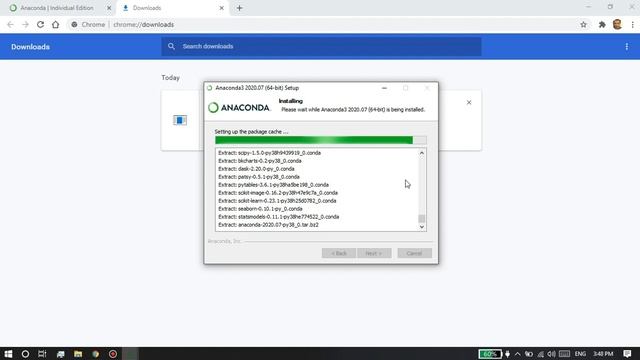Click the disabled Next button in the installer
640x360 pixels.
pyautogui.click(x=374, y=253)
